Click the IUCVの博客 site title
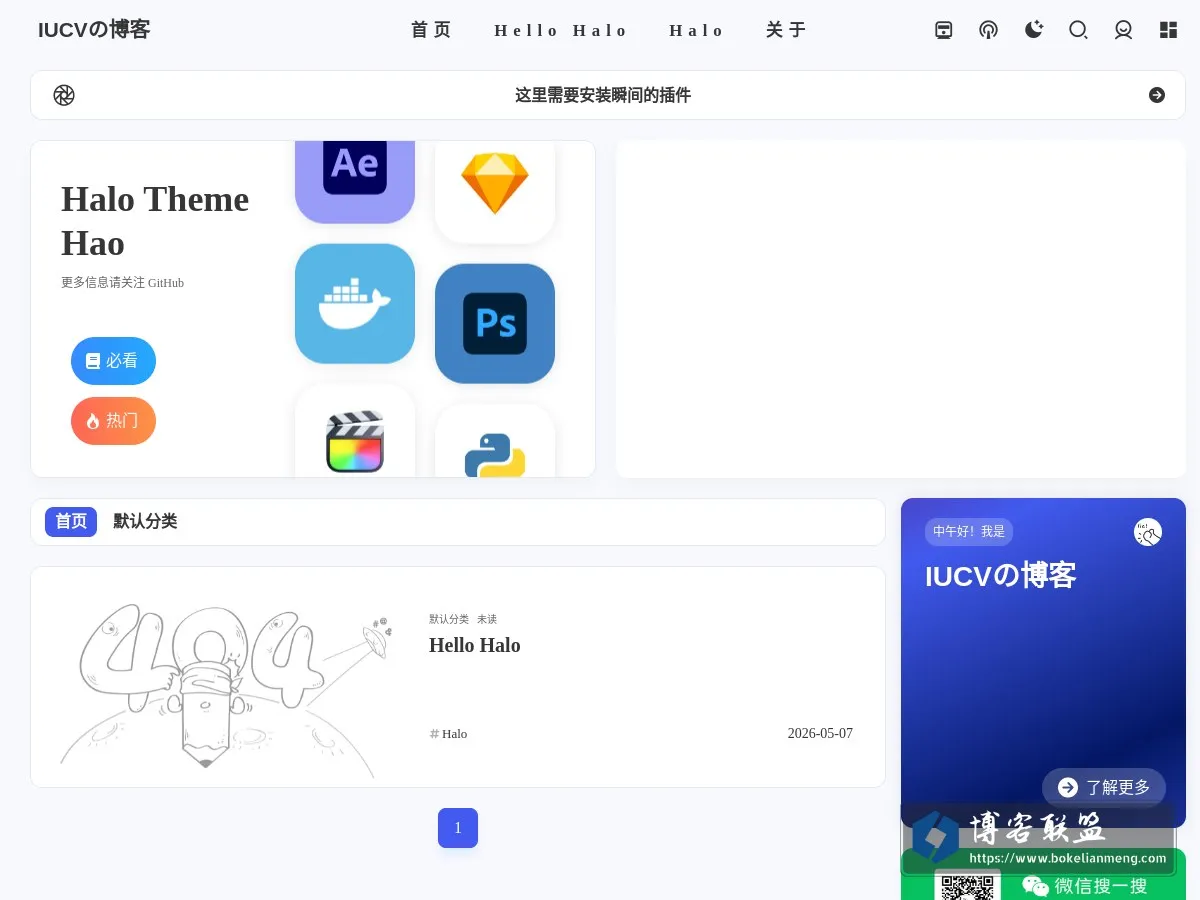The image size is (1200, 900). tap(94, 30)
